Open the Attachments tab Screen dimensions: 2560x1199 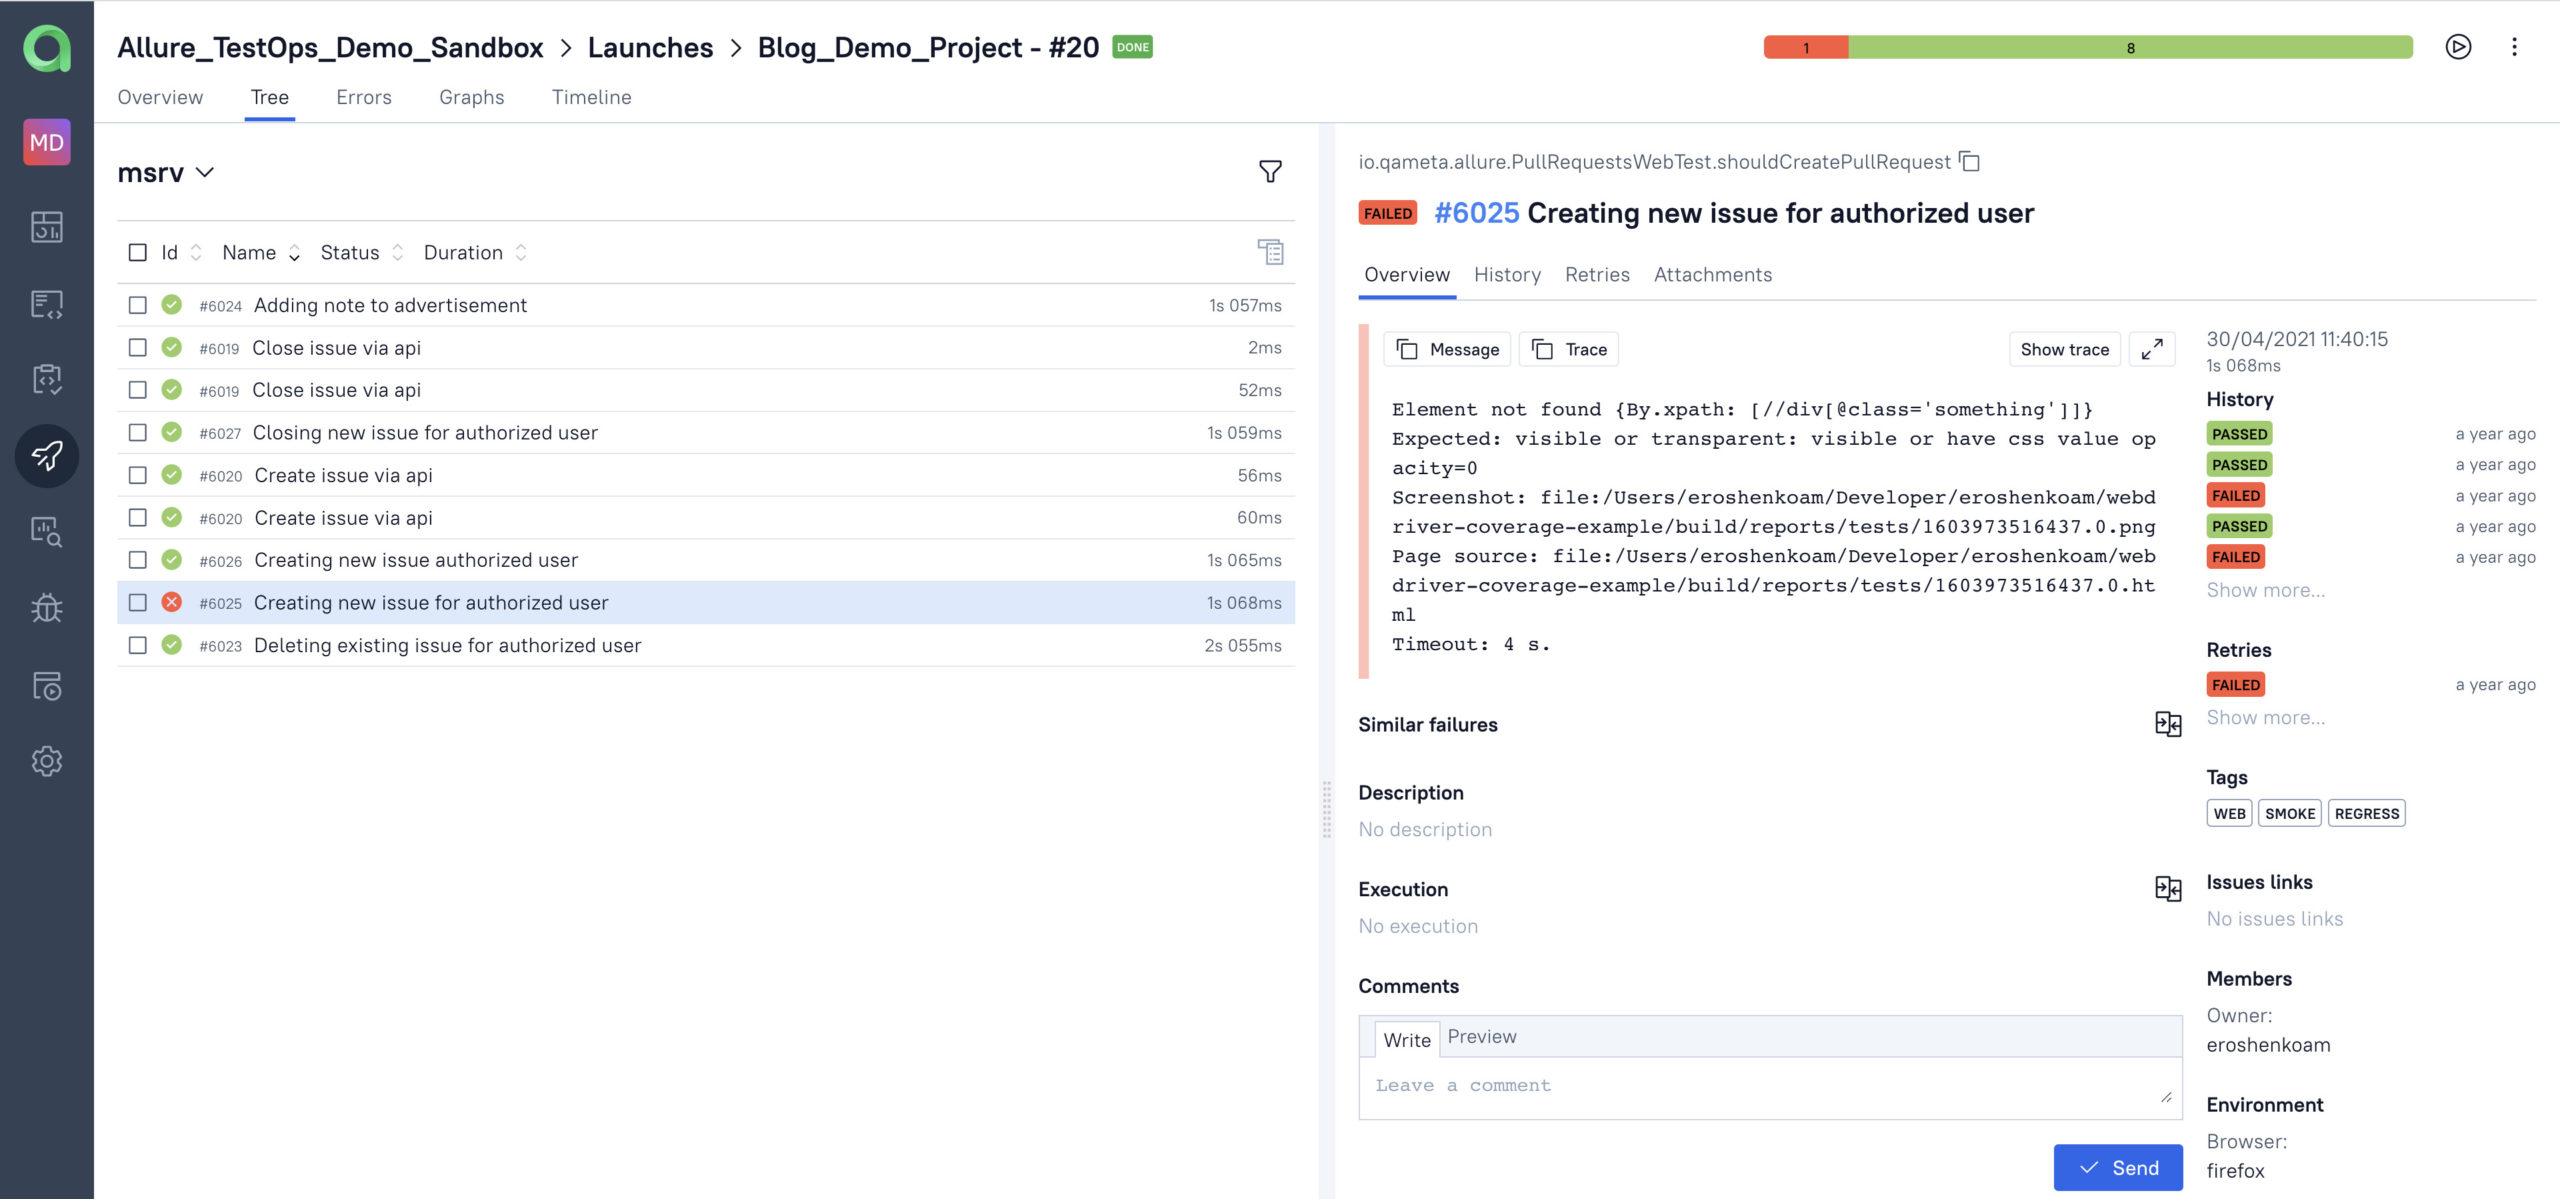coord(1712,274)
